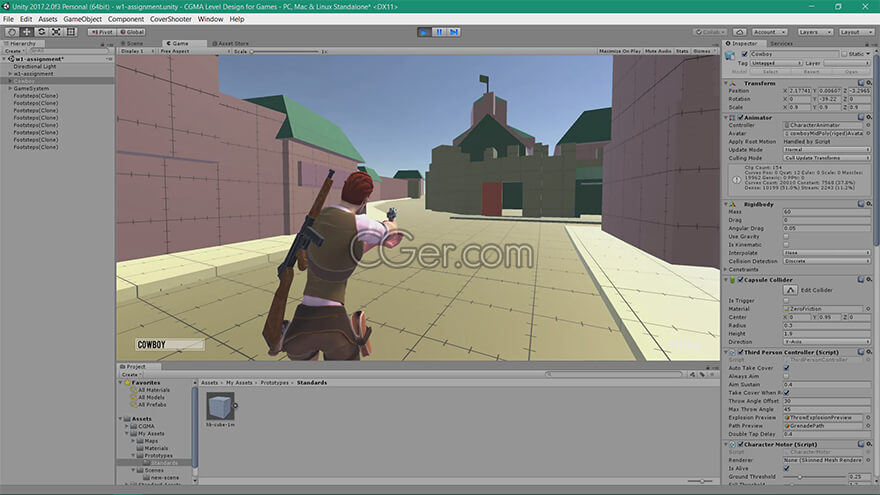This screenshot has width=880, height=495.
Task: Open the Component menu
Action: pos(126,19)
